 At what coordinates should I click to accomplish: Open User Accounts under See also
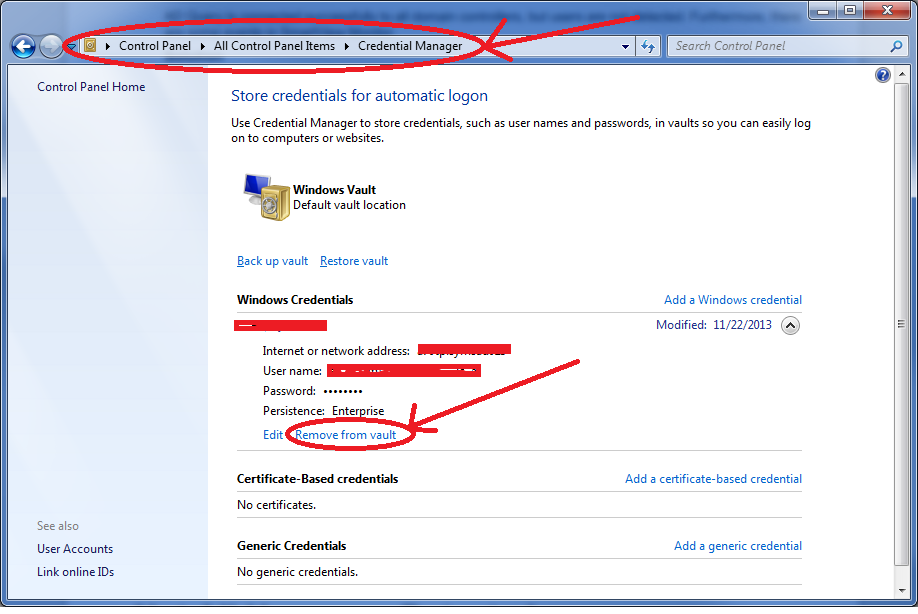75,549
